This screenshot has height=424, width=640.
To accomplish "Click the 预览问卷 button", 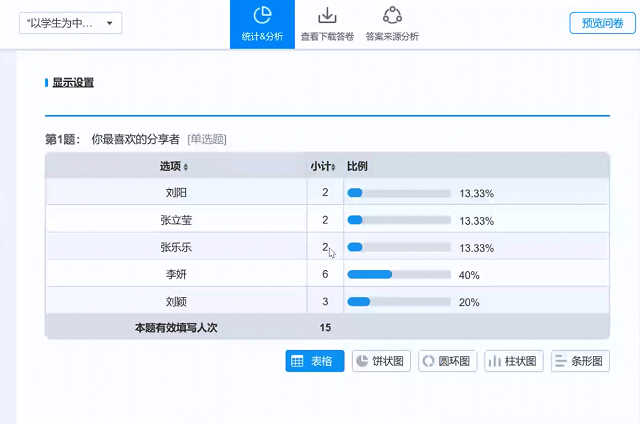I will (x=602, y=23).
